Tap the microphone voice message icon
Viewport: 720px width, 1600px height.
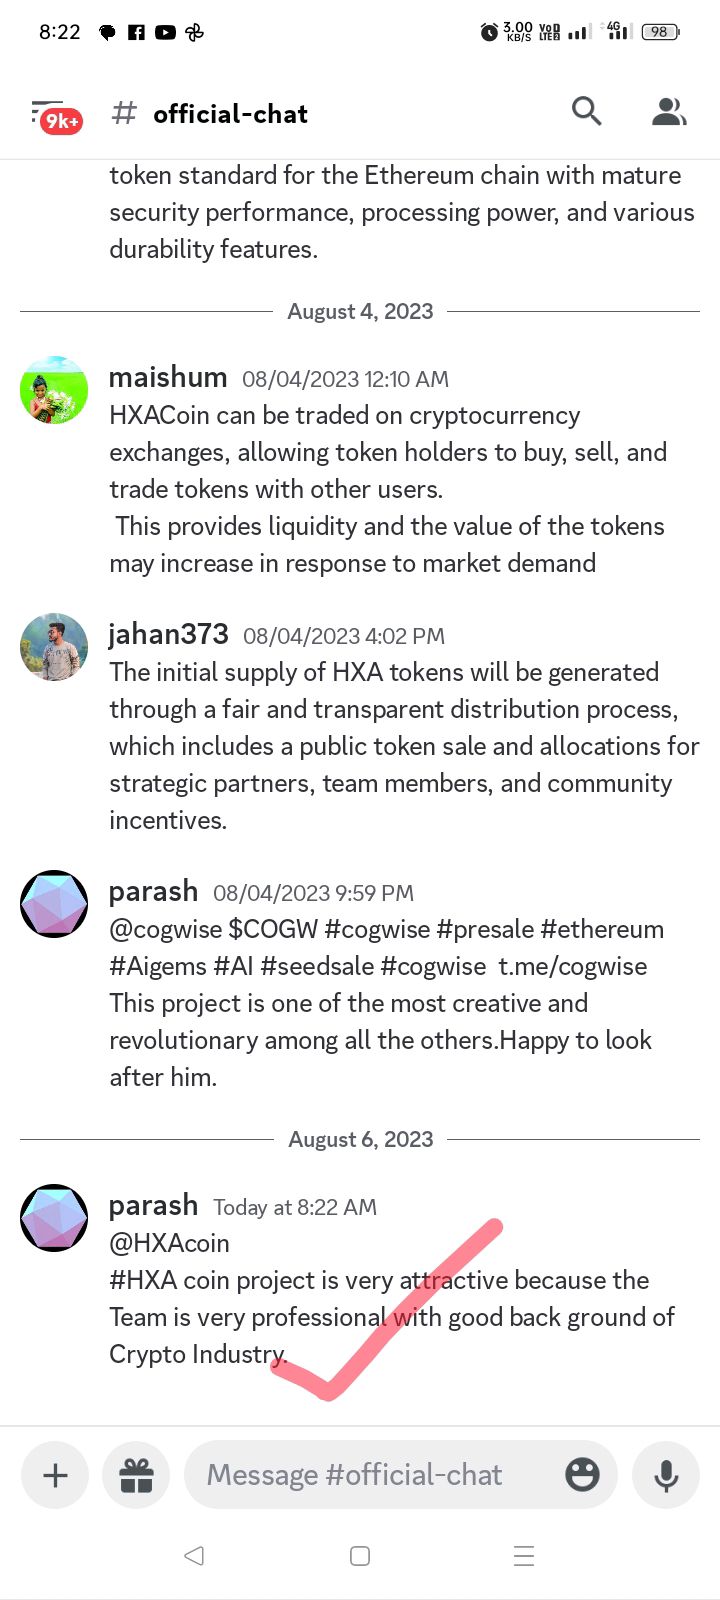666,1475
